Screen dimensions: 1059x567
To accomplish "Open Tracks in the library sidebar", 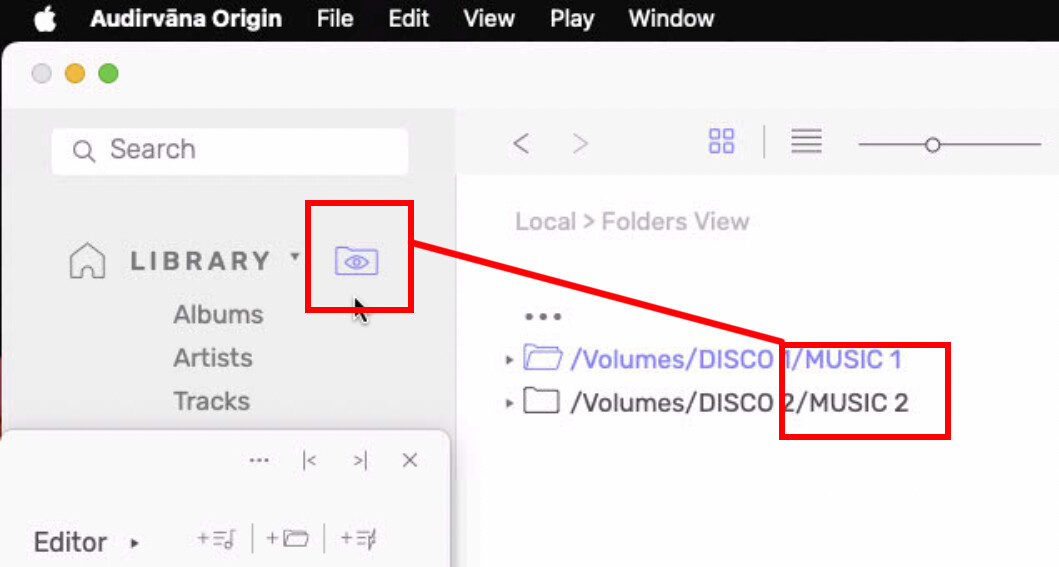I will [211, 401].
